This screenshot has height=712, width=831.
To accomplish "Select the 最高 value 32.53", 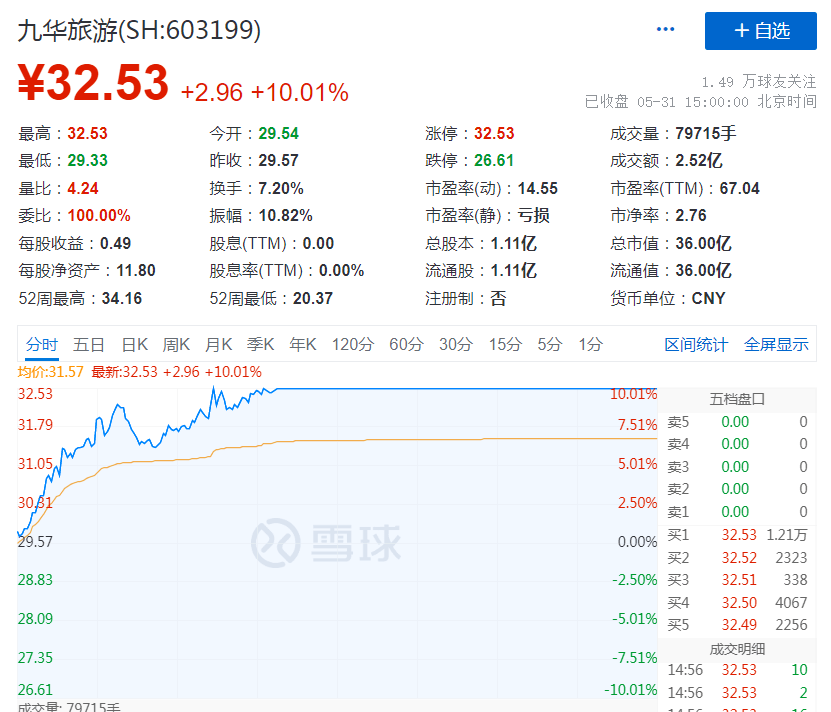I will pyautogui.click(x=87, y=133).
